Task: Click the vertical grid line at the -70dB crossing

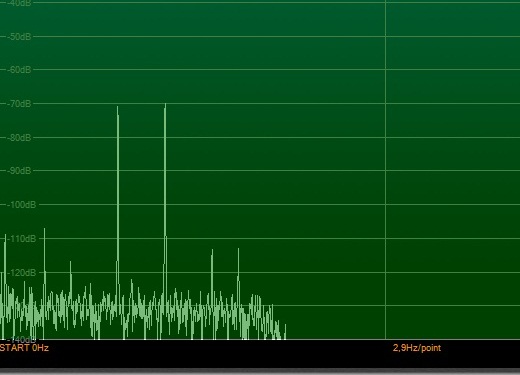Action: (386, 104)
